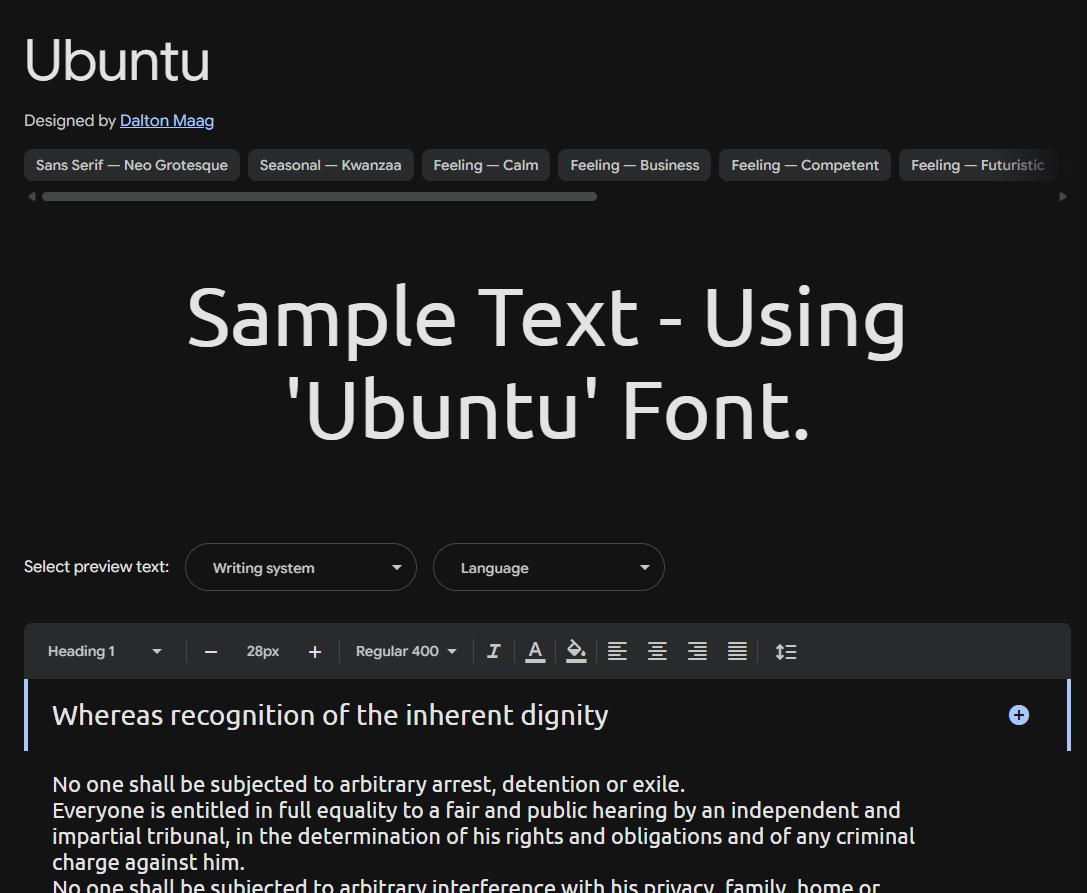Open the background fill color tool
Viewport: 1087px width, 893px height.
click(x=576, y=651)
